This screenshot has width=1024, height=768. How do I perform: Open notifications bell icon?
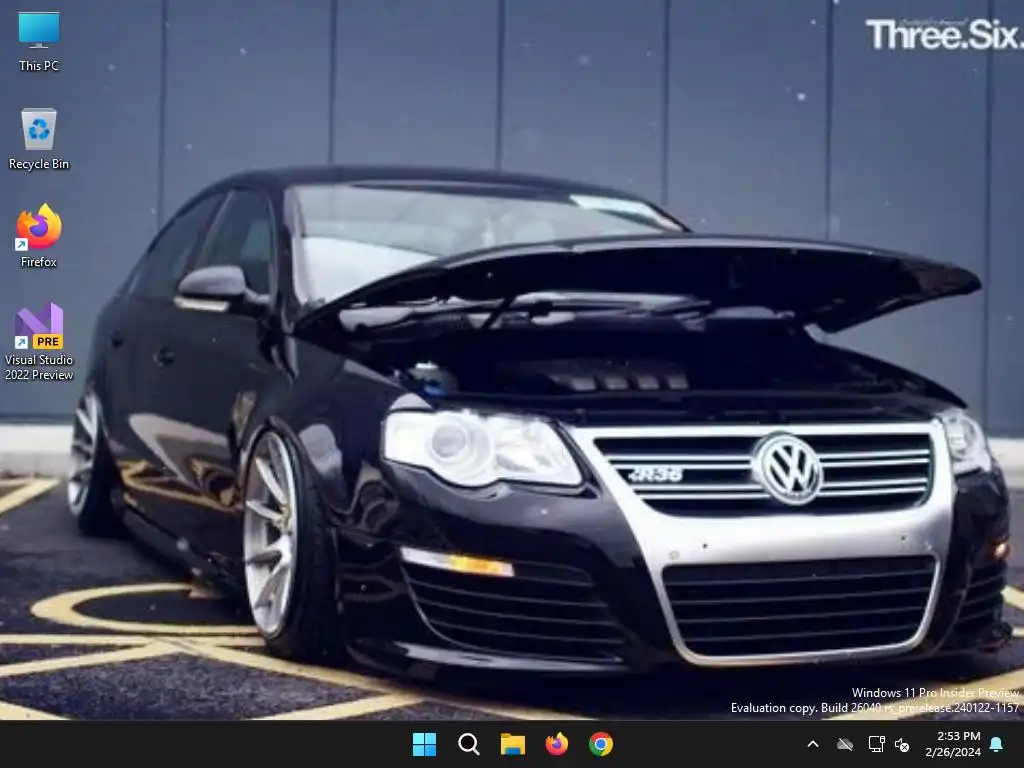pyautogui.click(x=997, y=744)
